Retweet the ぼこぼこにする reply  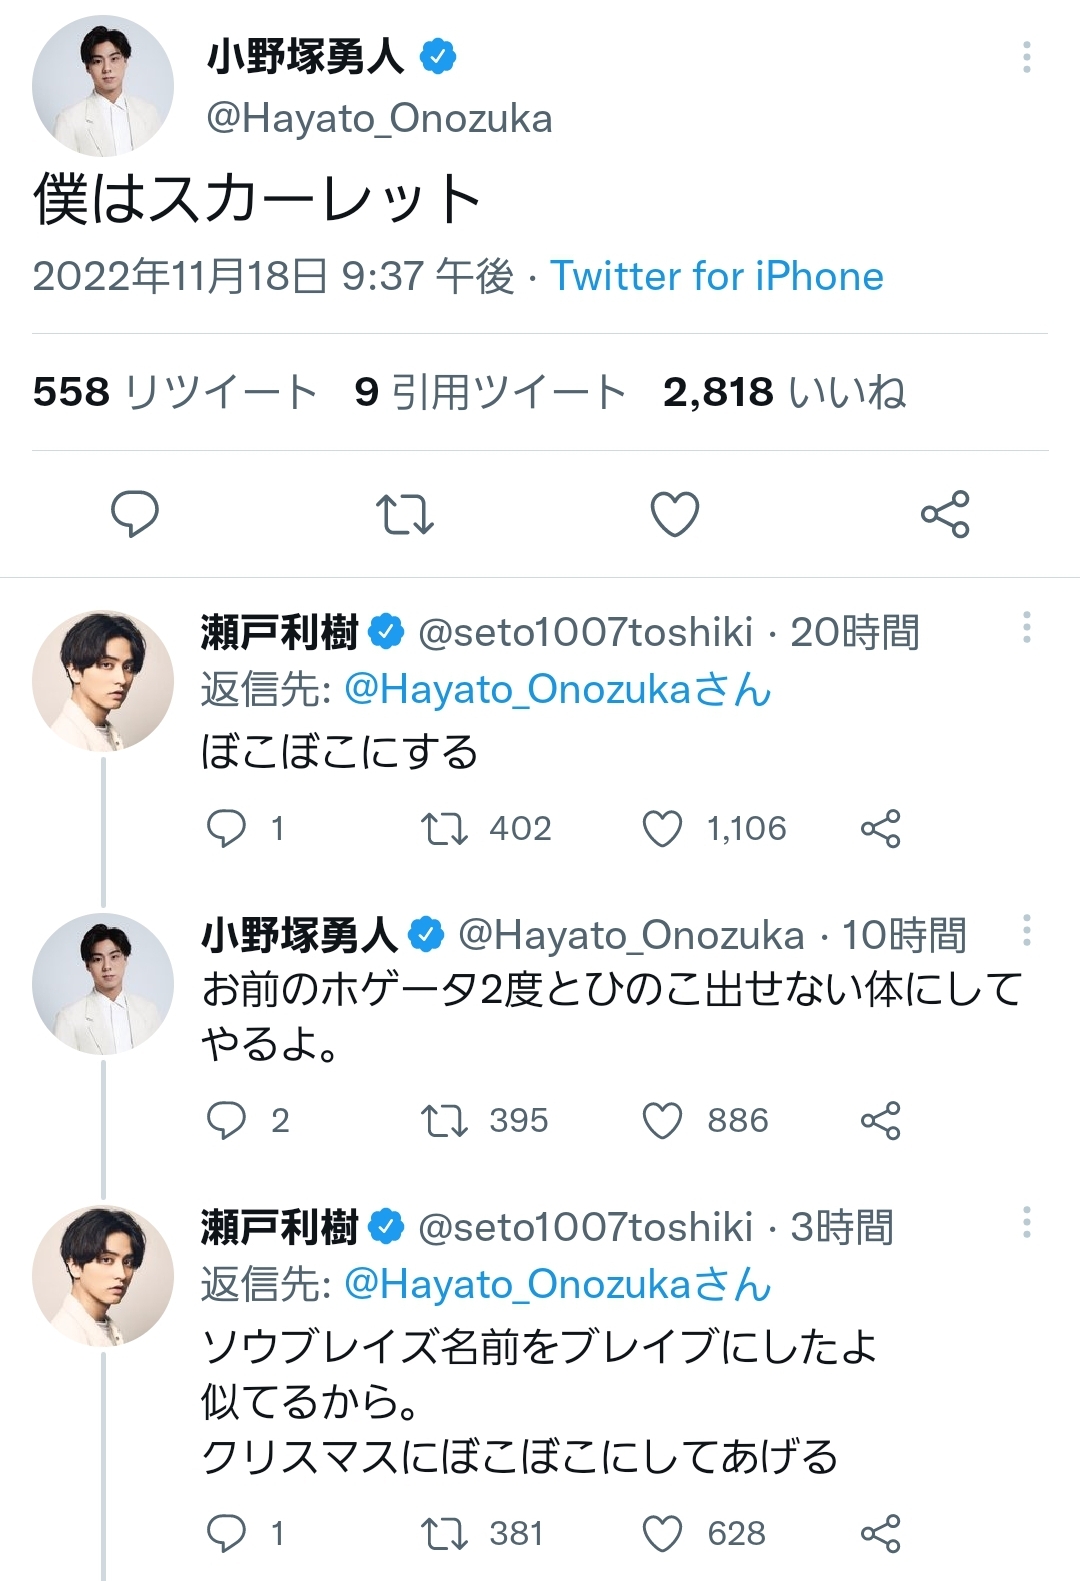(x=444, y=829)
